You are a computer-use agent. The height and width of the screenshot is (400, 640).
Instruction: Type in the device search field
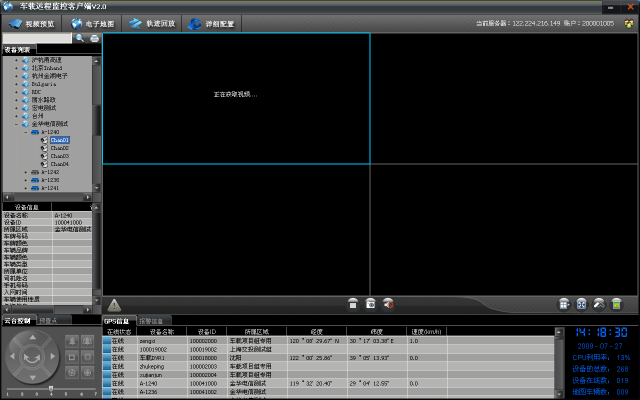tap(36, 38)
